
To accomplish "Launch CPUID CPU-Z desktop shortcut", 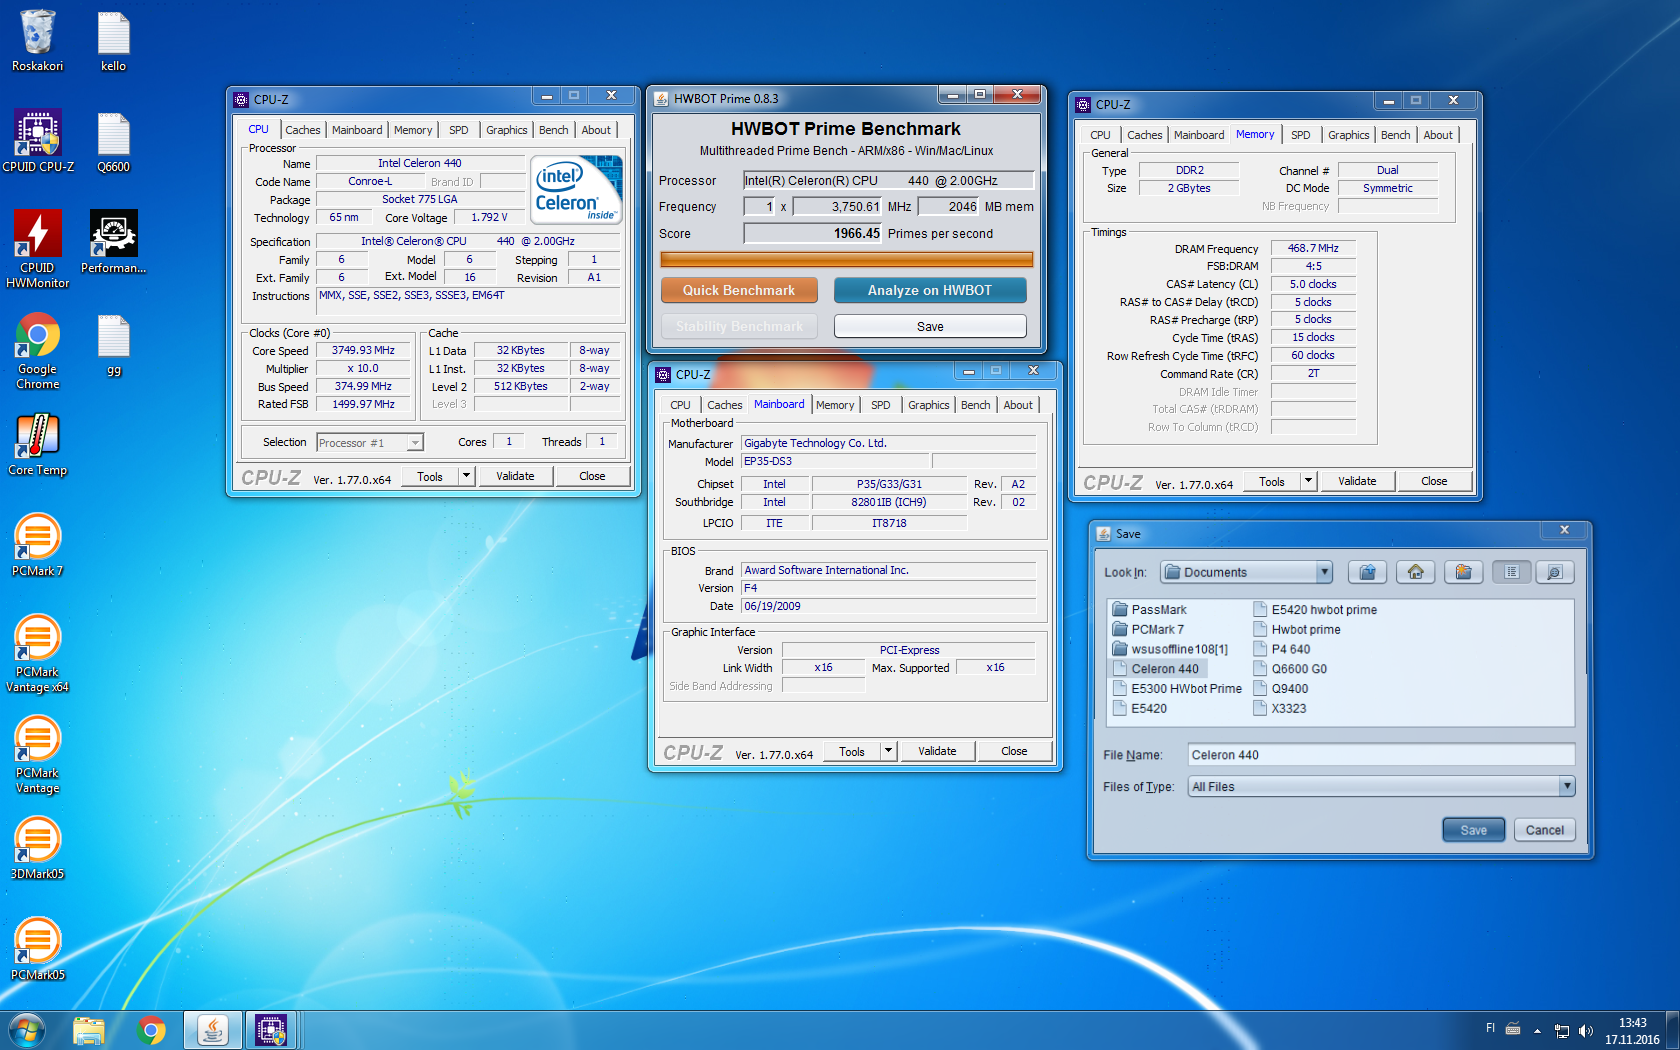I will [38, 141].
